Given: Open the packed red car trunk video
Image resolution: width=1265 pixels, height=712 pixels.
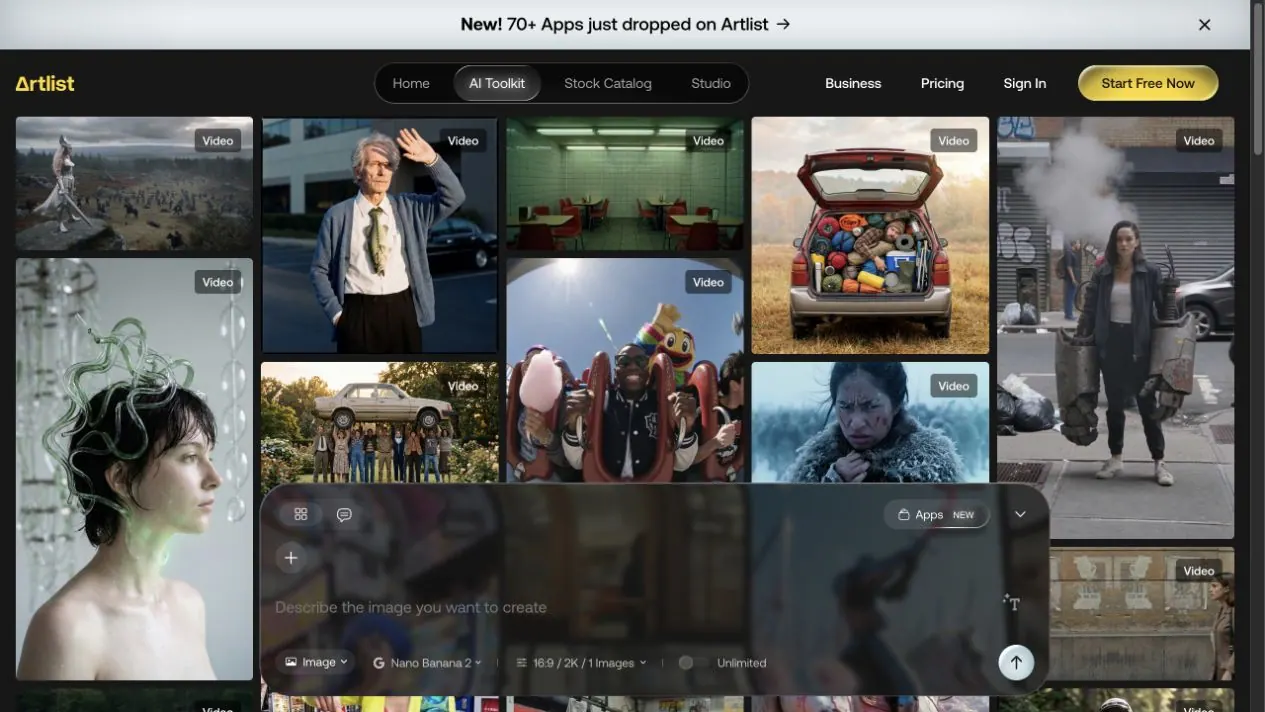Looking at the screenshot, I should pos(870,235).
